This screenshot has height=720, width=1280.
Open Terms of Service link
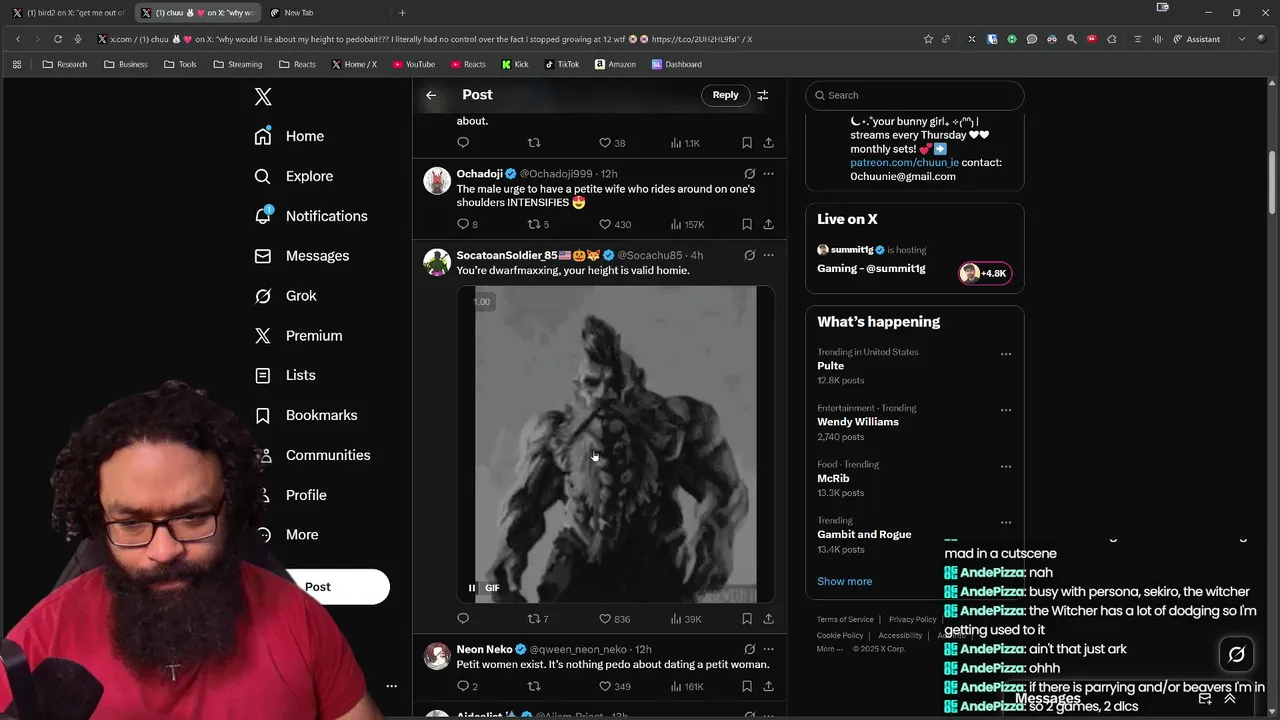pyautogui.click(x=845, y=620)
